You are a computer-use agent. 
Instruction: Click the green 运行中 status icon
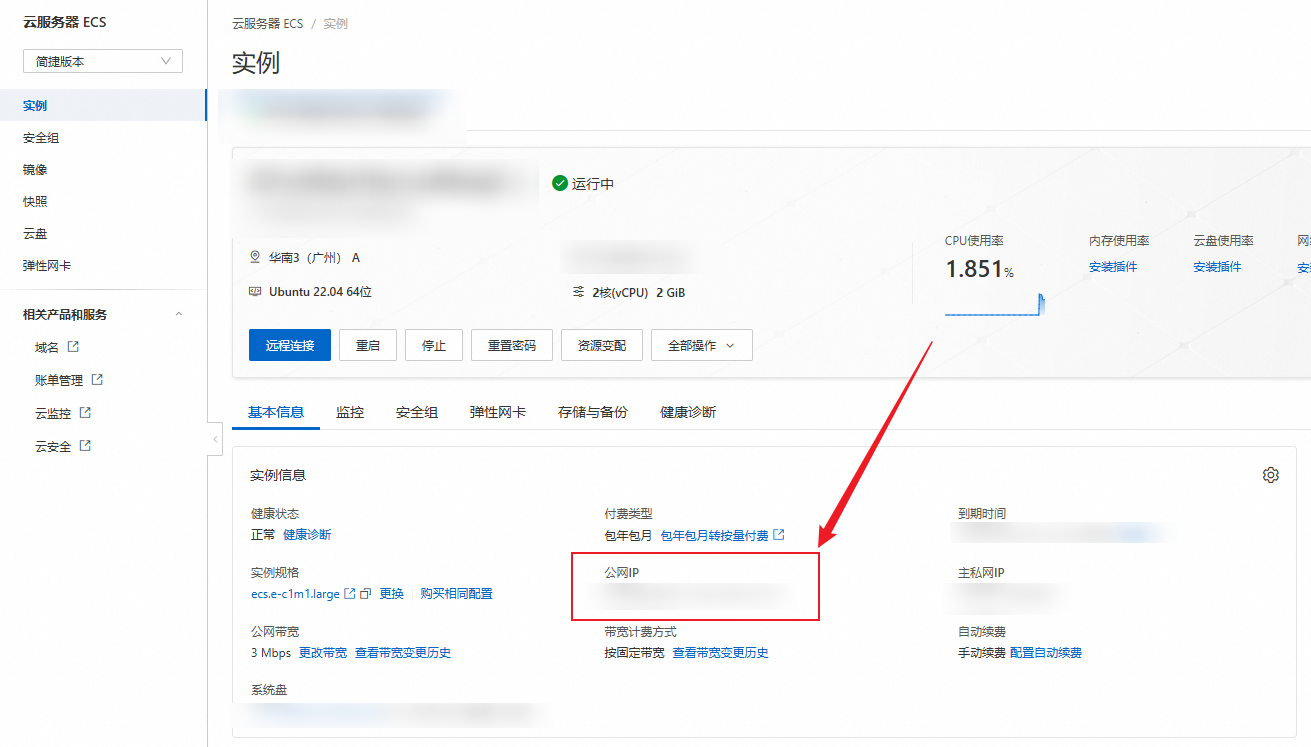point(560,184)
